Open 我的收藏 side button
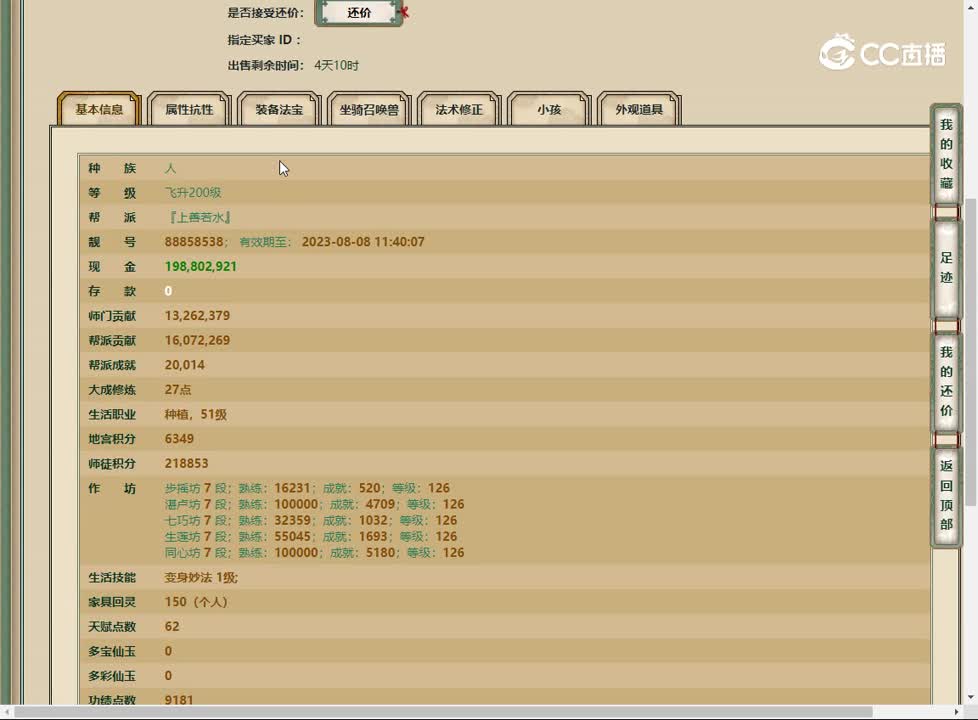 pos(946,153)
